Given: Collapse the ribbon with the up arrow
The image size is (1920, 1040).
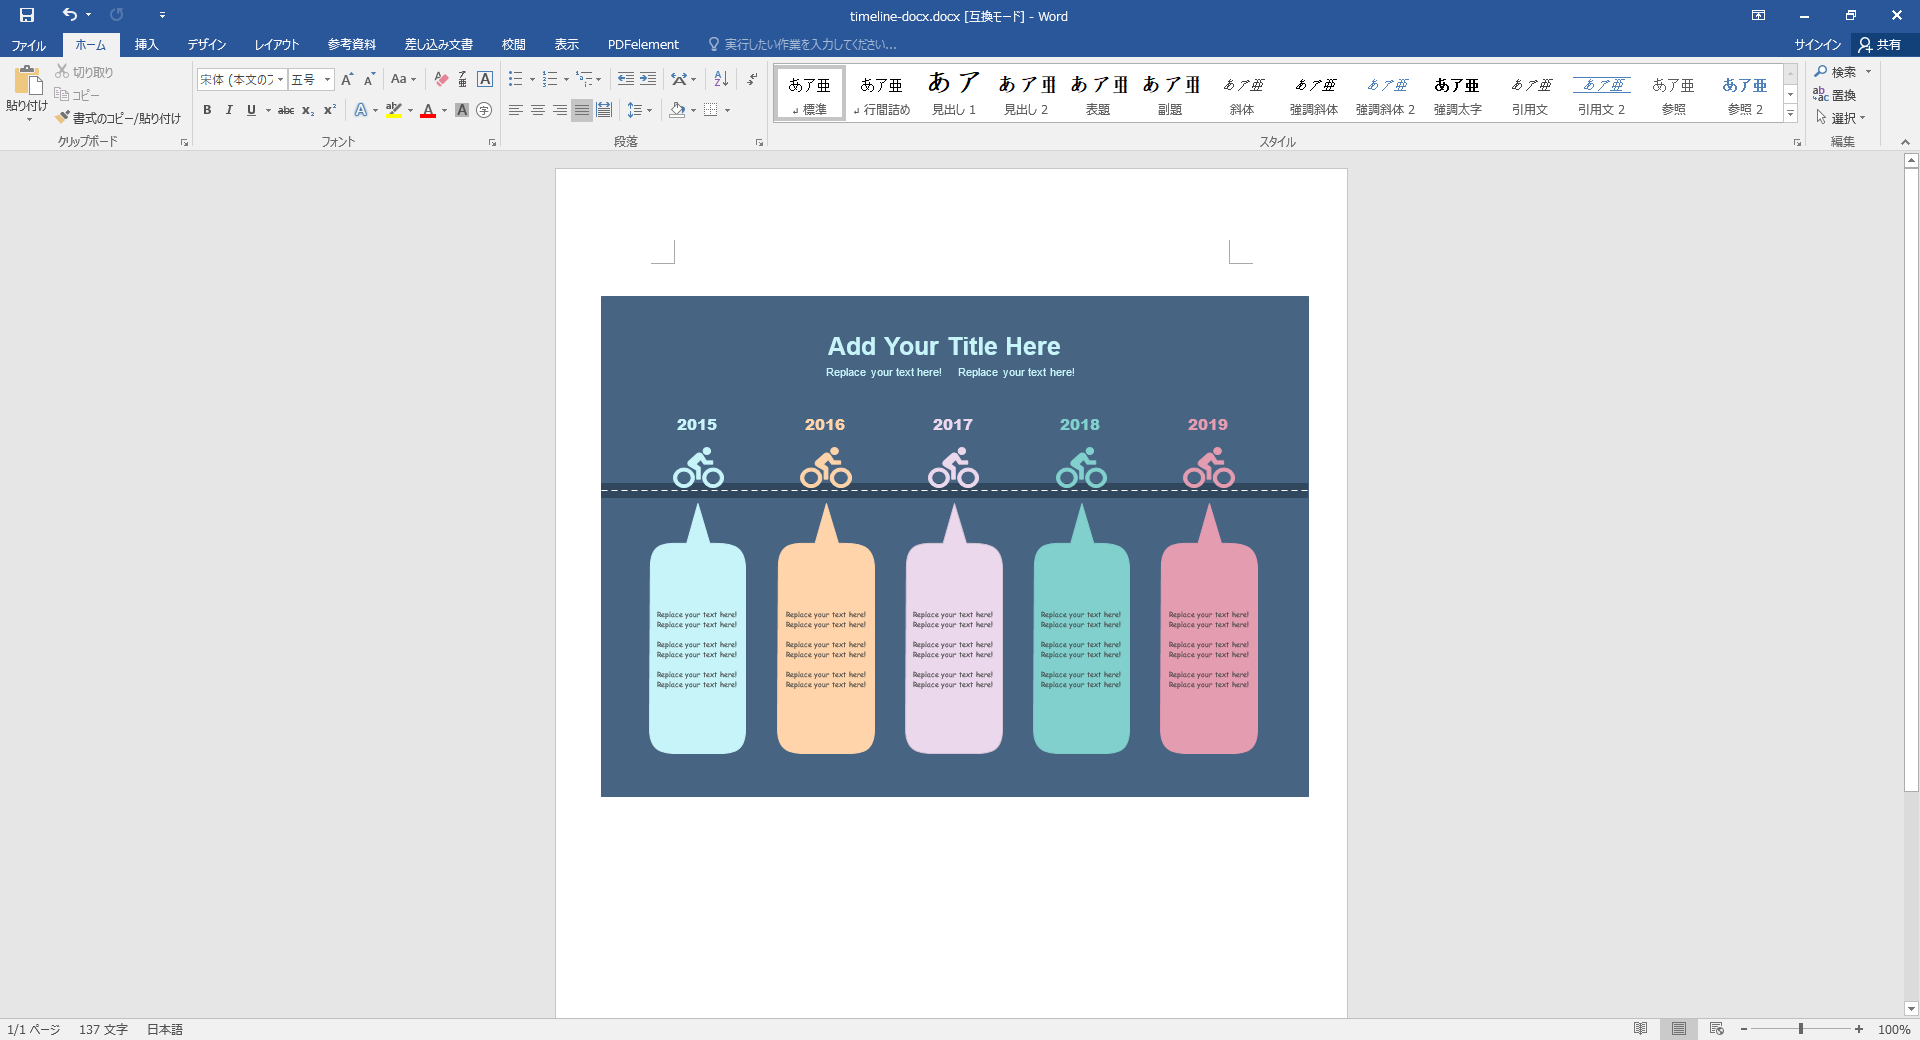Looking at the screenshot, I should click(x=1905, y=142).
